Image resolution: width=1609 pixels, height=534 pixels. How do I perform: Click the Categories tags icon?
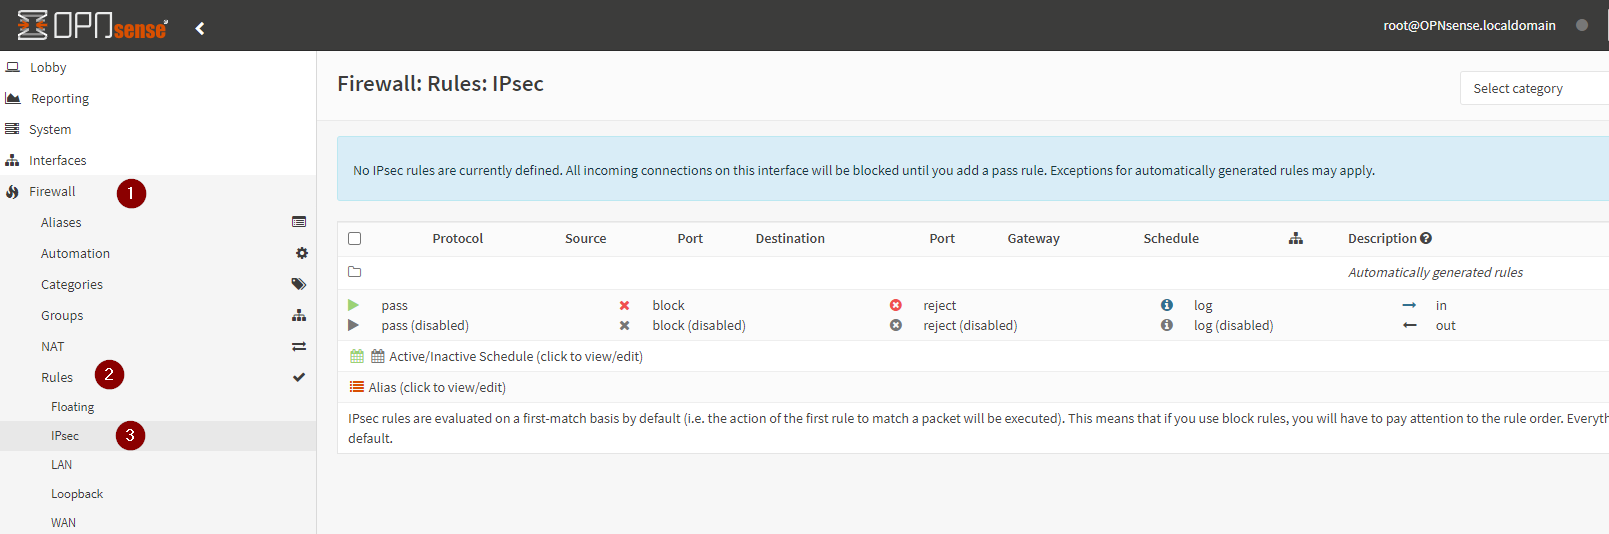coord(298,284)
